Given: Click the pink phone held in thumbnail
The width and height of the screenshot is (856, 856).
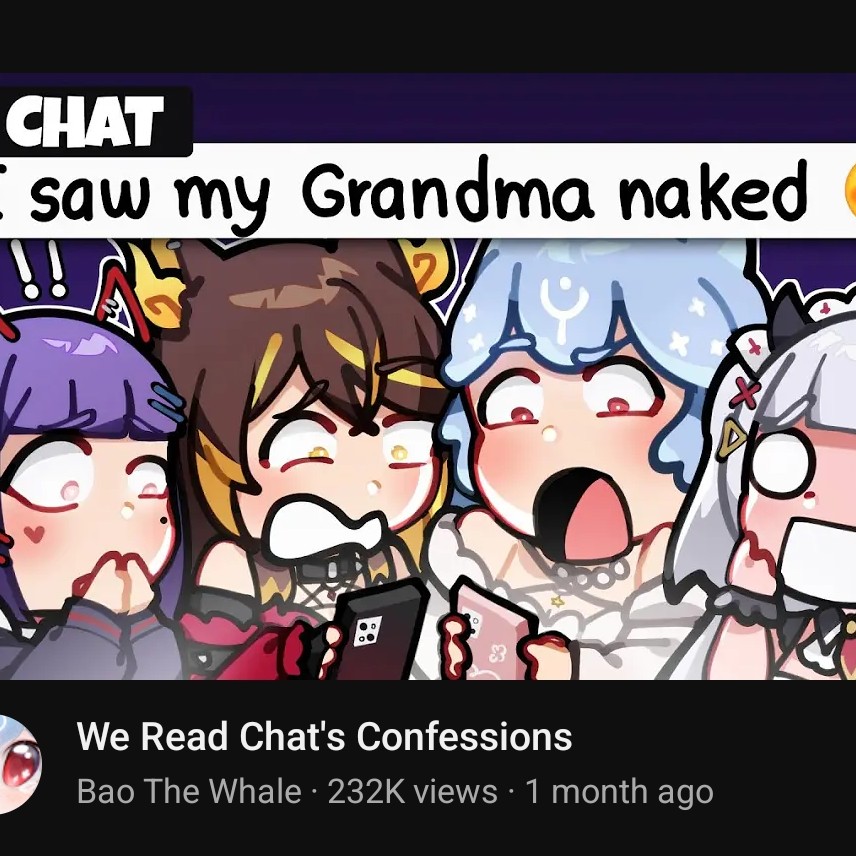Looking at the screenshot, I should click(493, 633).
